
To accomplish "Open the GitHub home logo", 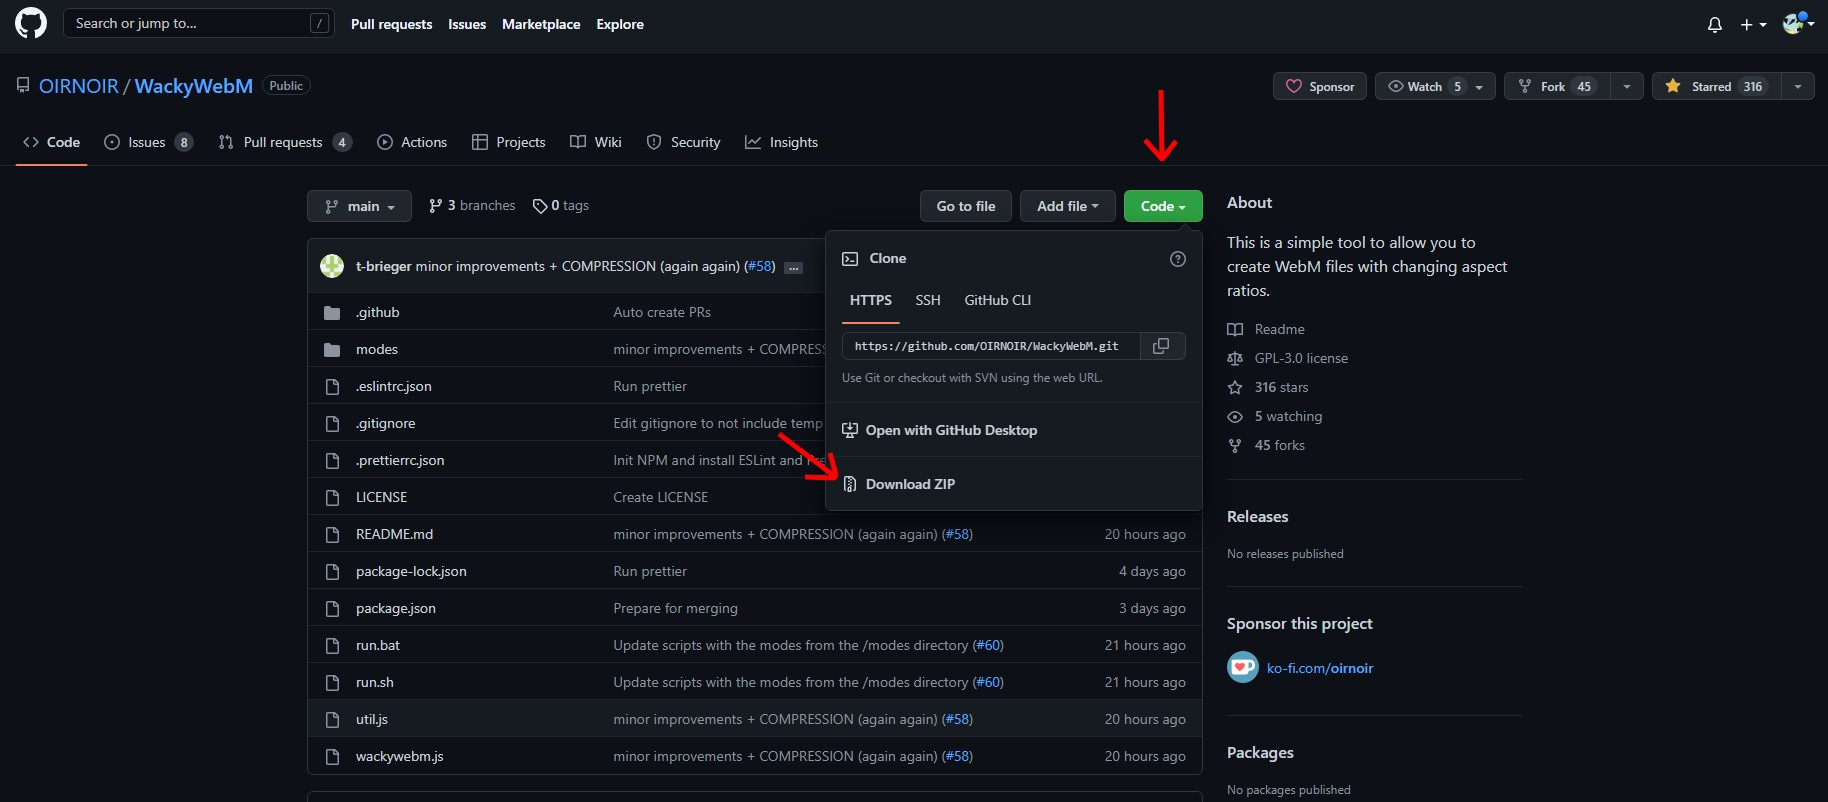I will pos(31,23).
